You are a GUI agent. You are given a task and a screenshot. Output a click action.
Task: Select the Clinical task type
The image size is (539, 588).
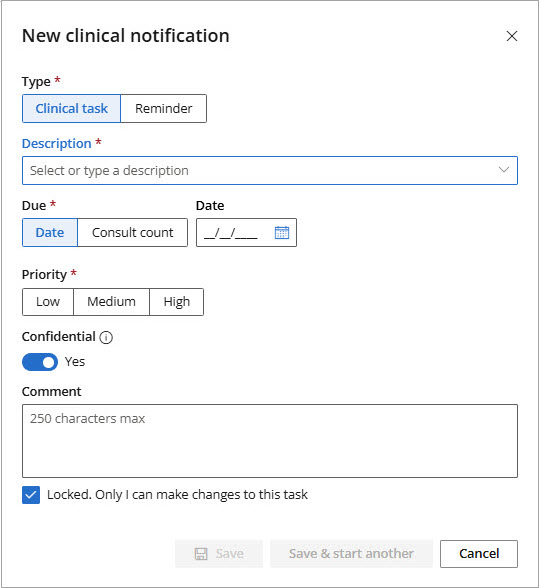71,108
